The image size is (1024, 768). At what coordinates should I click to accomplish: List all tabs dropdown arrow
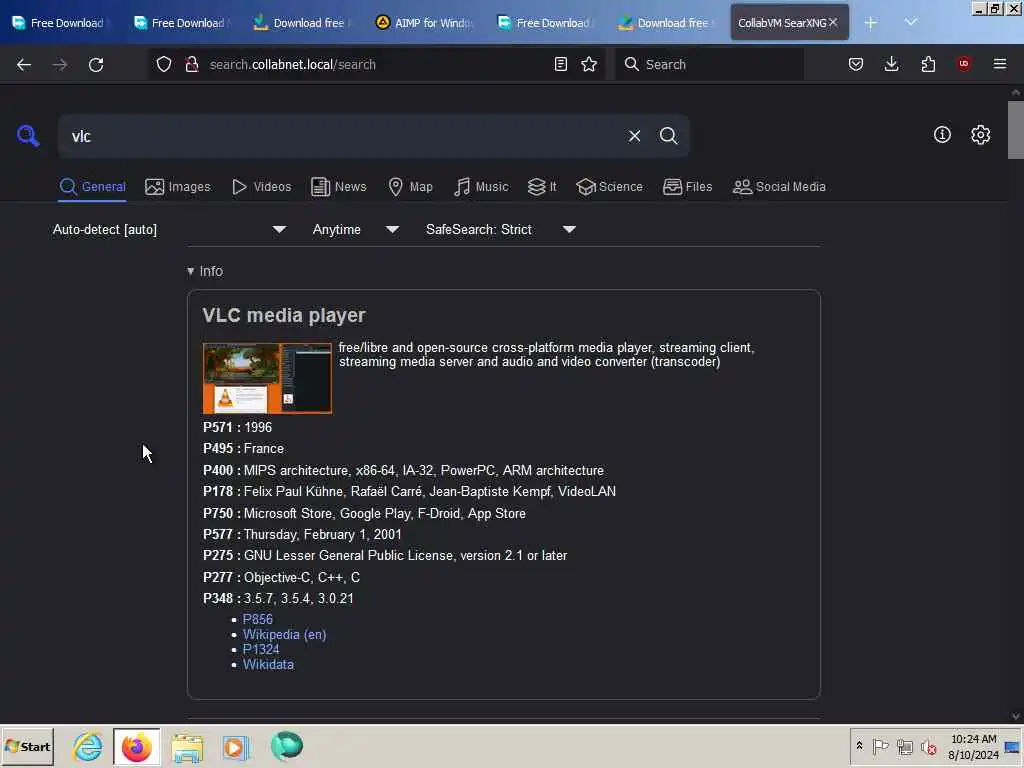coord(911,22)
